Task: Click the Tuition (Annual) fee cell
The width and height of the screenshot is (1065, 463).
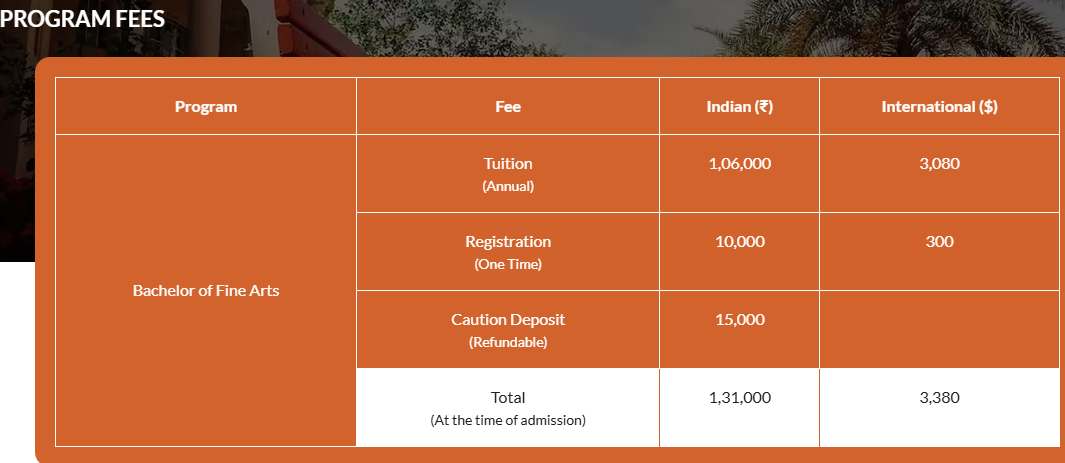Action: click(508, 174)
